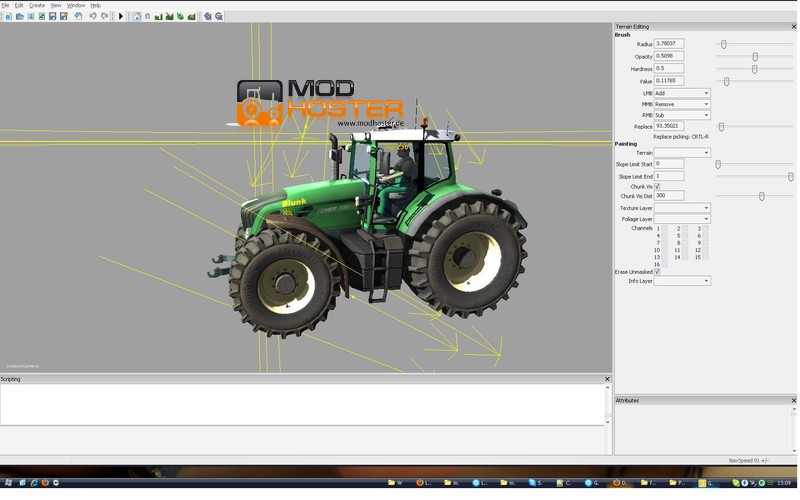Select the second green terrain paint icon
Image resolution: width=800 pixels, height=500 pixels.
169,17
